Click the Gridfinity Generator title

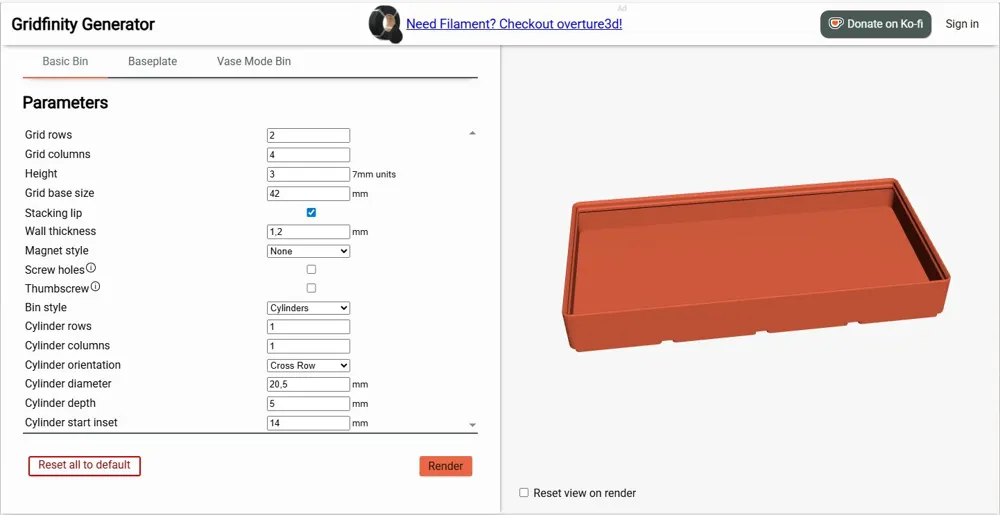(83, 25)
